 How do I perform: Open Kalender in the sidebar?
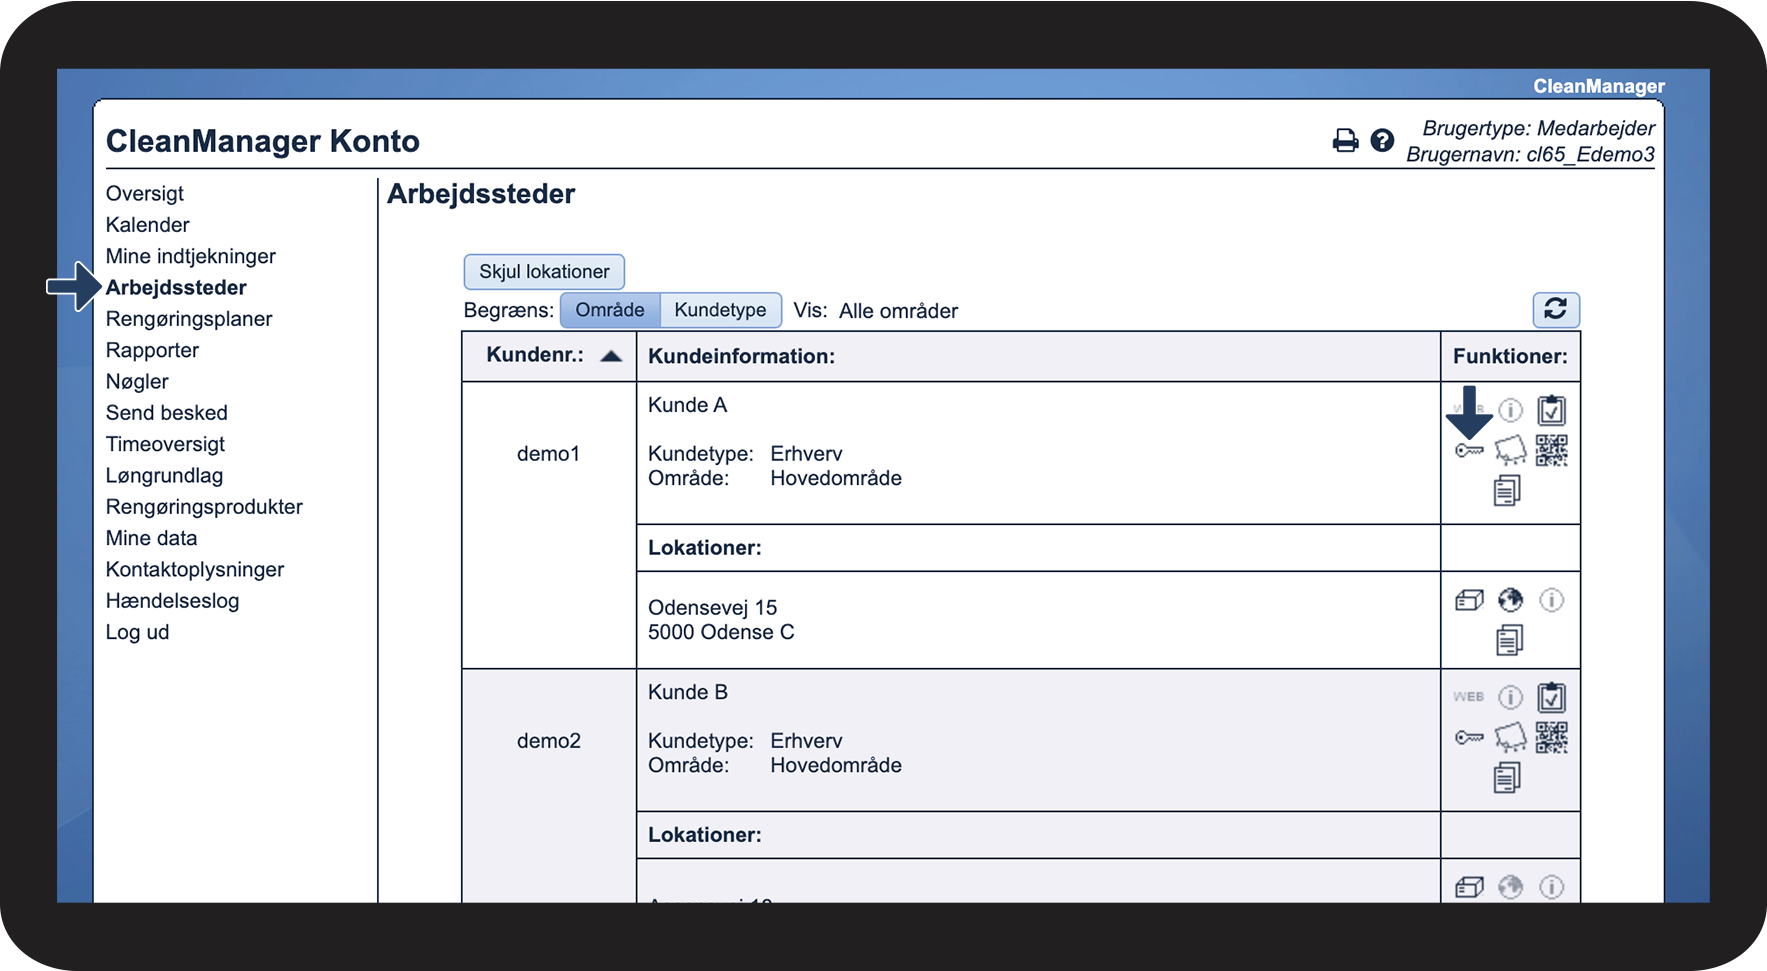click(x=148, y=225)
